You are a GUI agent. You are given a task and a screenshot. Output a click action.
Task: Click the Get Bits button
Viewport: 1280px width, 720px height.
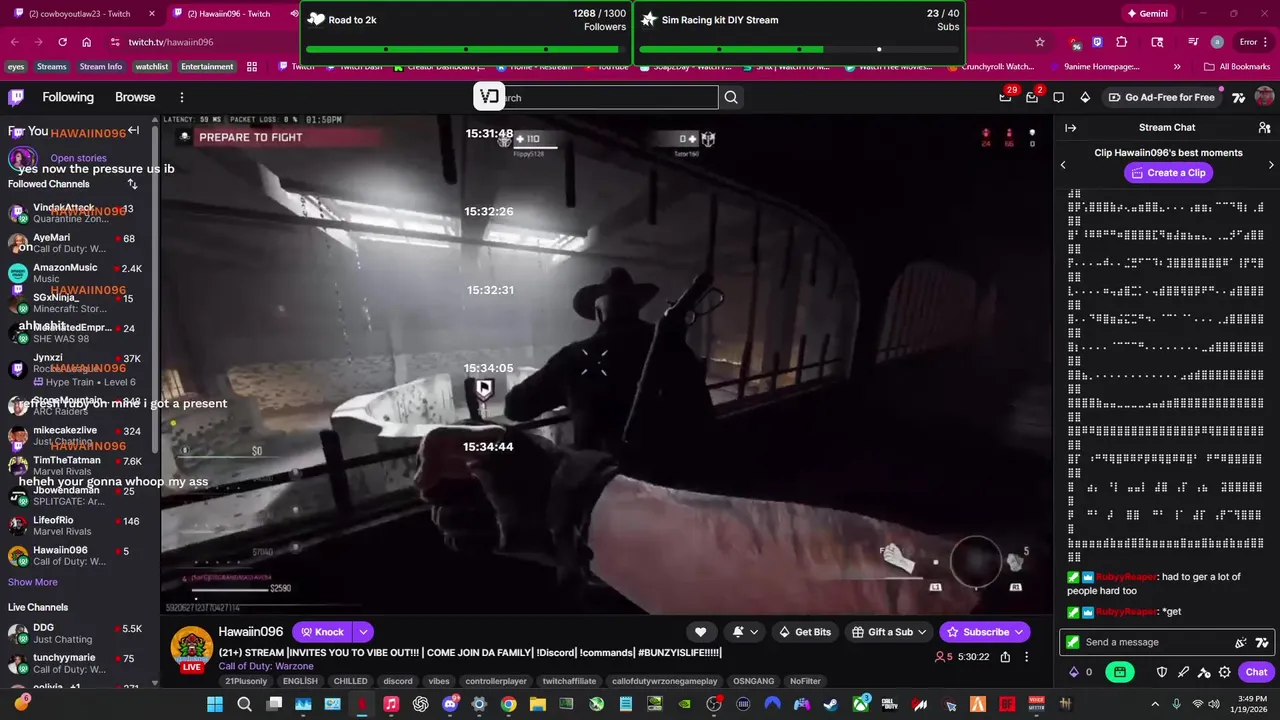tap(804, 632)
